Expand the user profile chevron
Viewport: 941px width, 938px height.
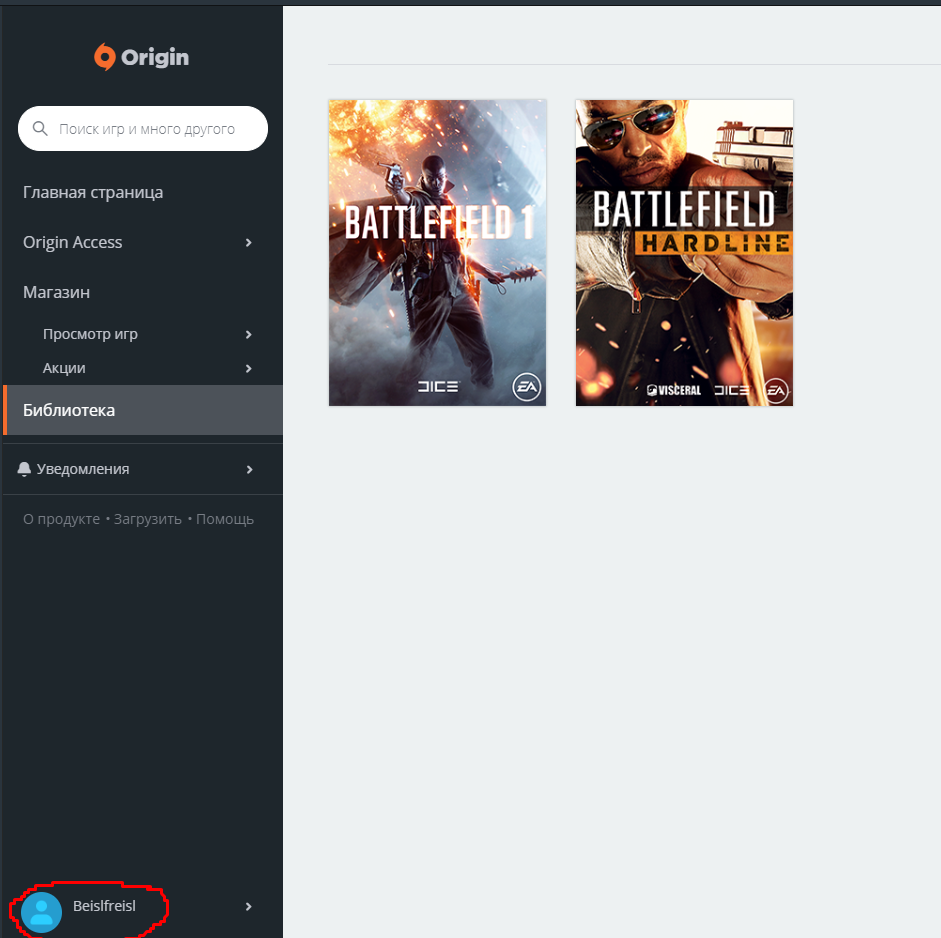click(248, 906)
